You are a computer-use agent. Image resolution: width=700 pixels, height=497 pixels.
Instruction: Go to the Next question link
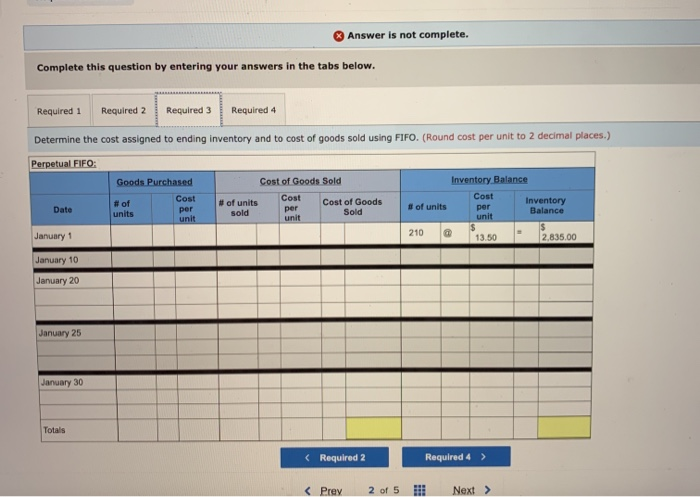pyautogui.click(x=464, y=490)
